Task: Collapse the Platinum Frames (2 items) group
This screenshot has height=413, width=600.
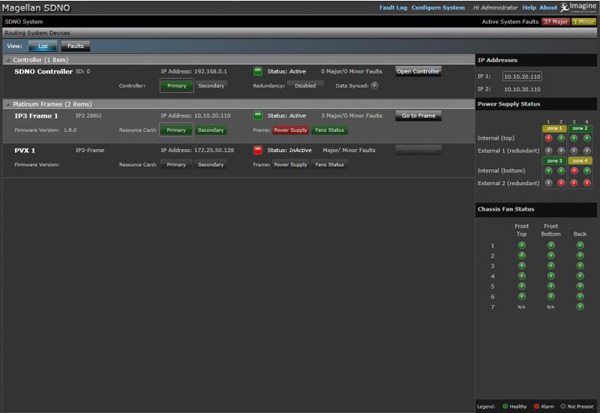Action: [8, 104]
